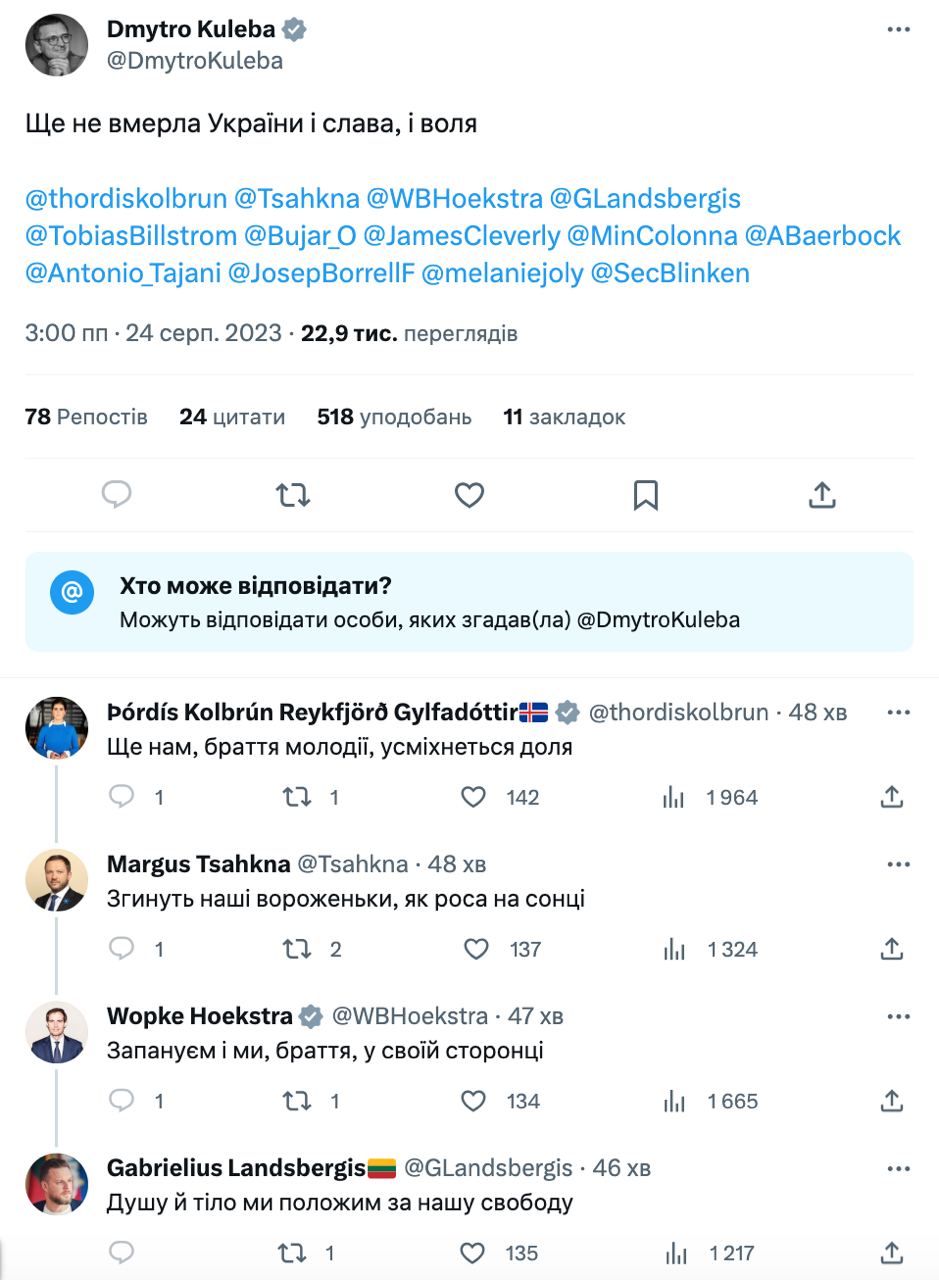The width and height of the screenshot is (939, 1280).
Task: View the 78 reposts list
Action: [86, 417]
